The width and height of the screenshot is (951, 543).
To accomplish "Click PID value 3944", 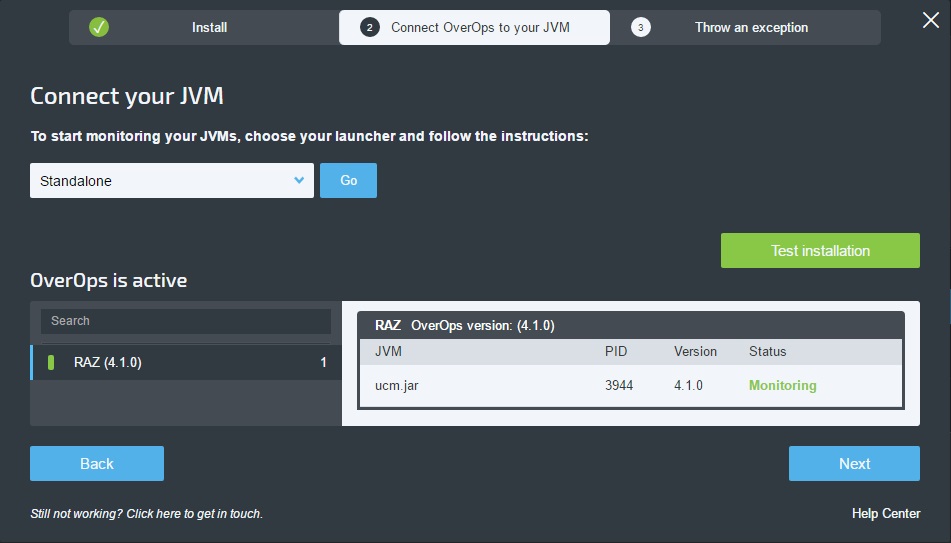I will (x=619, y=385).
